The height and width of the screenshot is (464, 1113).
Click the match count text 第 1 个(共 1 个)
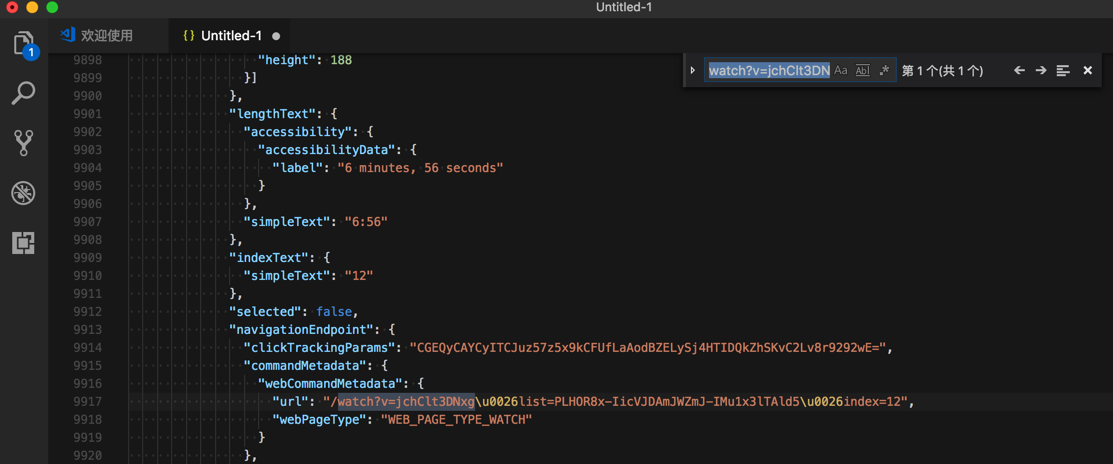[x=942, y=71]
